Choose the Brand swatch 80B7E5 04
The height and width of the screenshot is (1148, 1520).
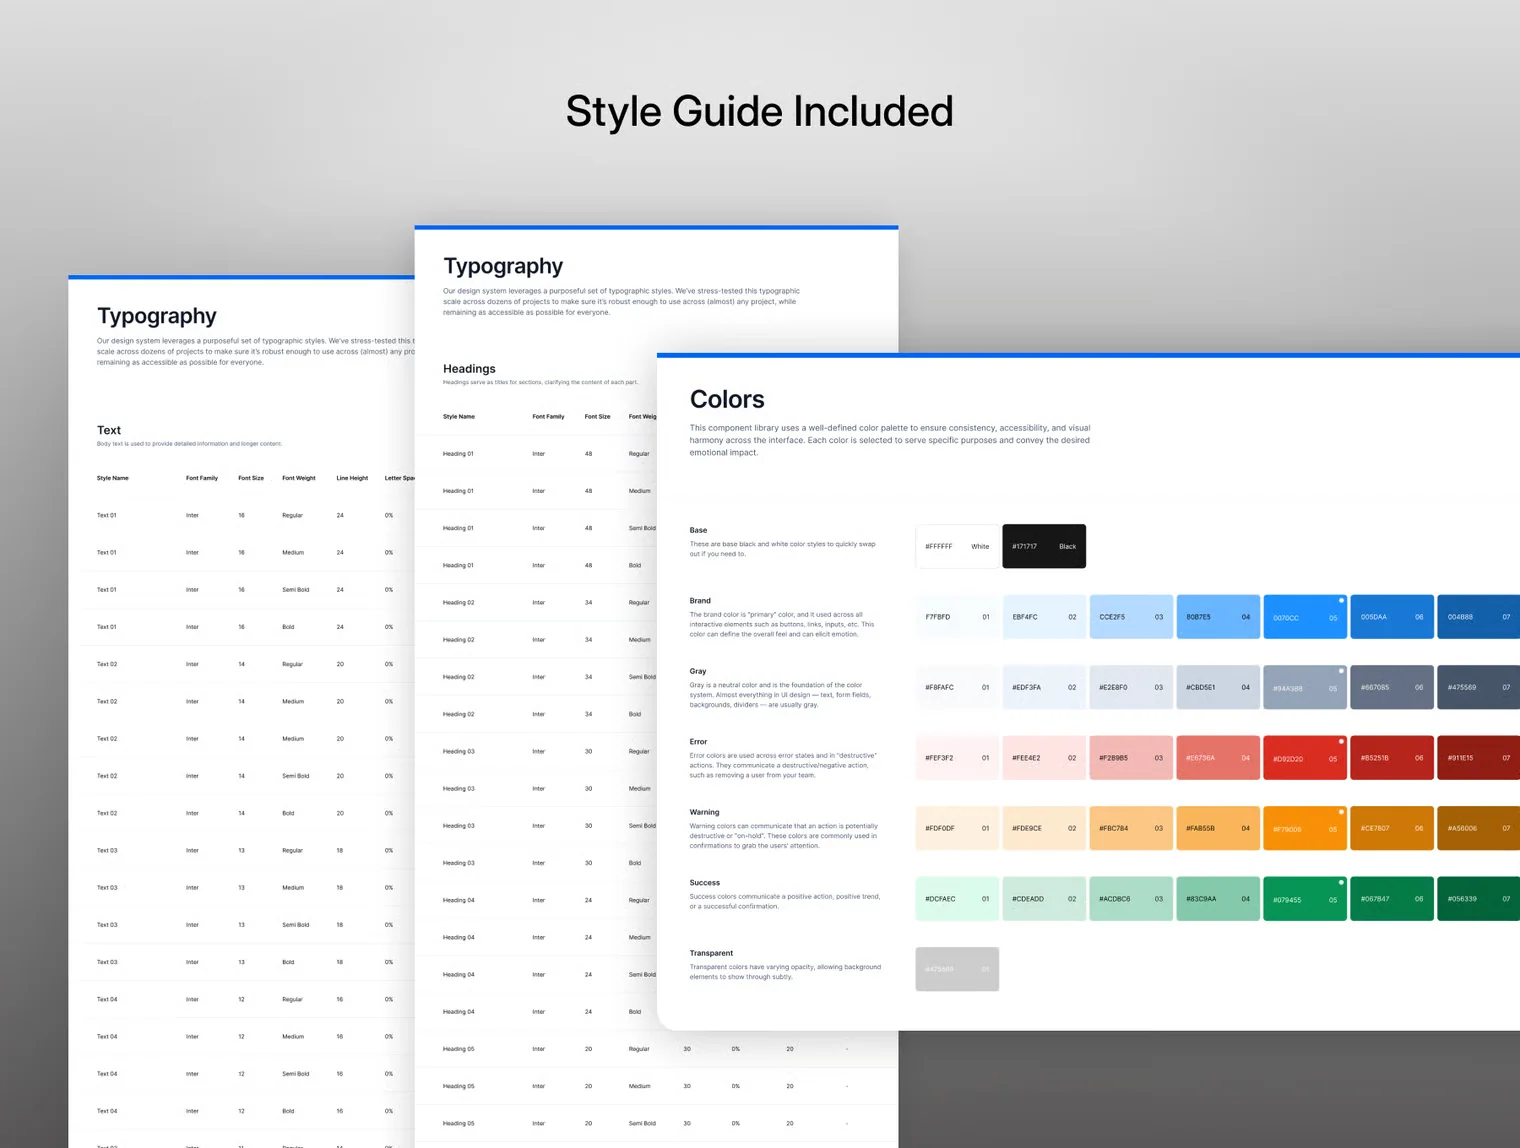[x=1218, y=617]
